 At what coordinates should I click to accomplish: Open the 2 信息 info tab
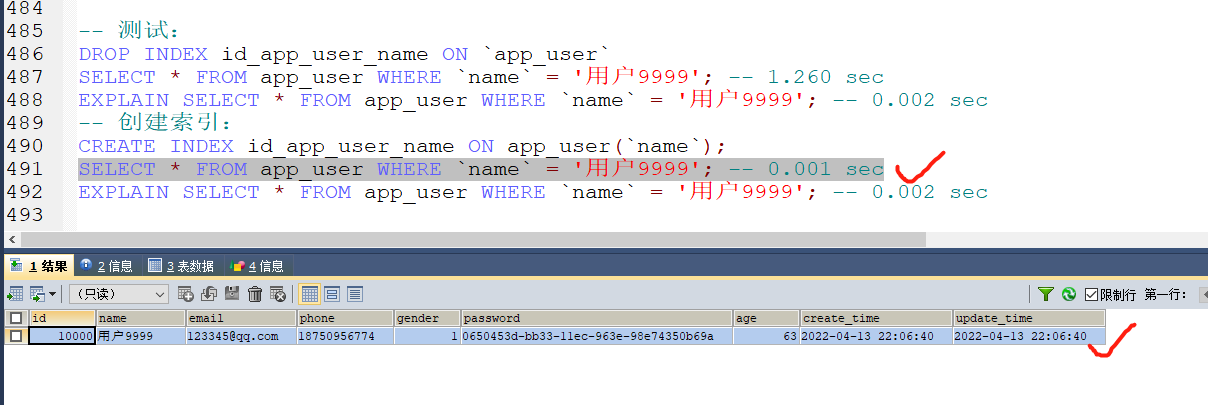107,265
